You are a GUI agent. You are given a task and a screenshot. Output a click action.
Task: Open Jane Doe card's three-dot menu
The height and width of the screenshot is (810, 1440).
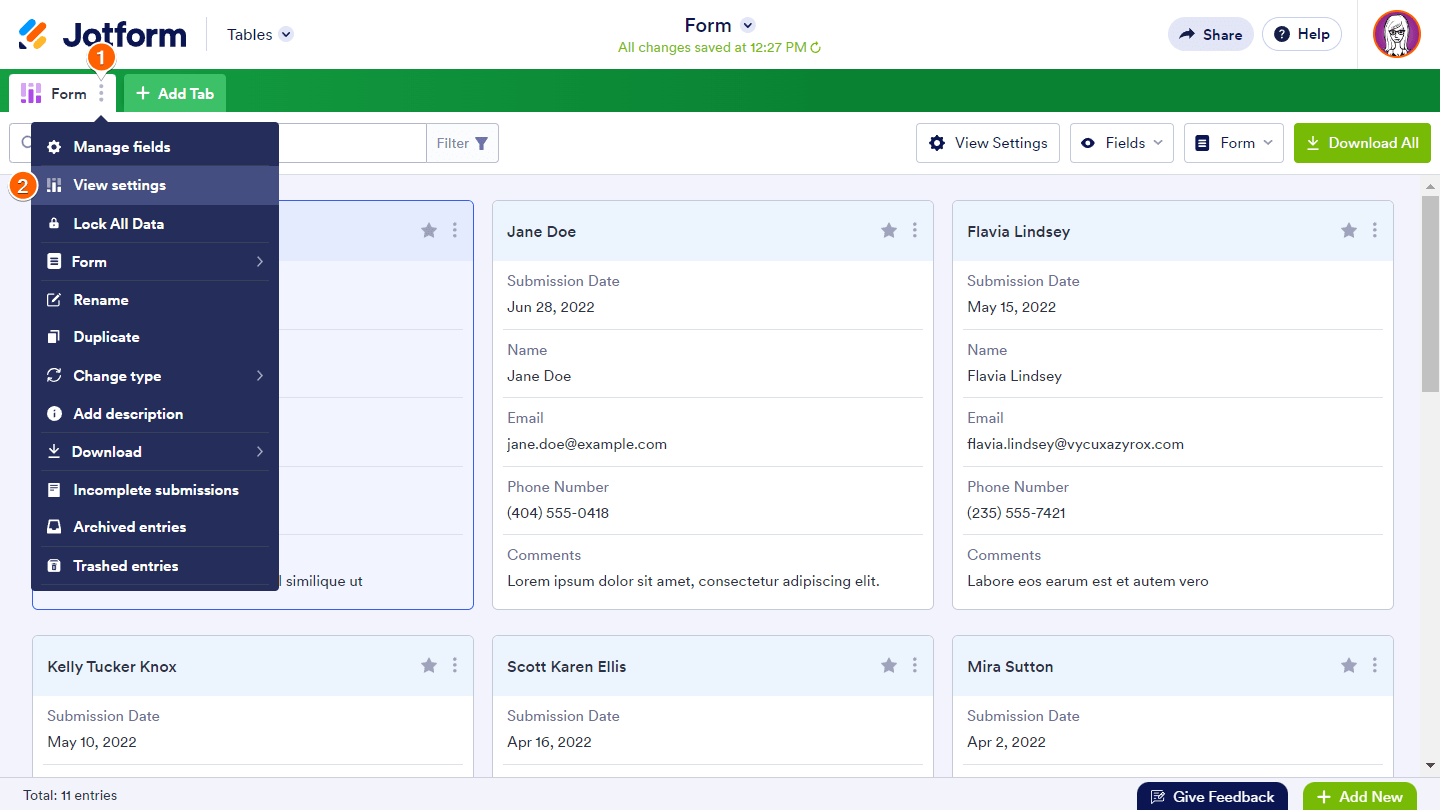915,231
